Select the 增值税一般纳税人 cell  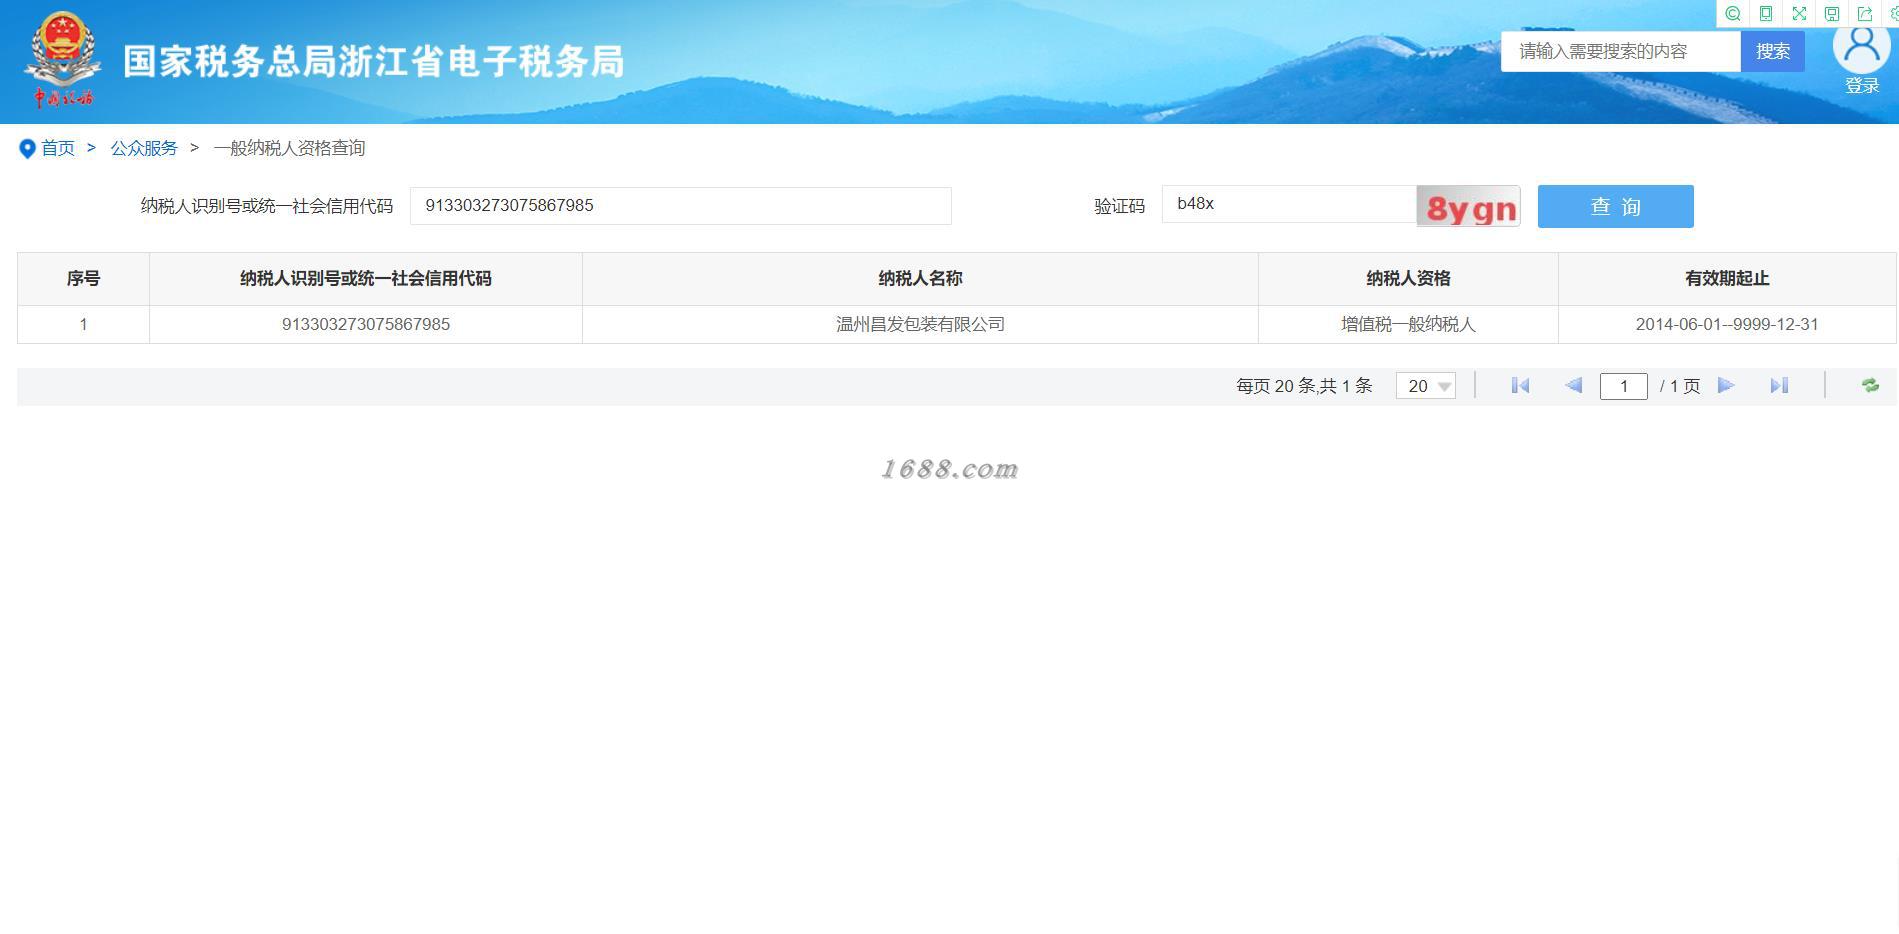tap(1408, 325)
